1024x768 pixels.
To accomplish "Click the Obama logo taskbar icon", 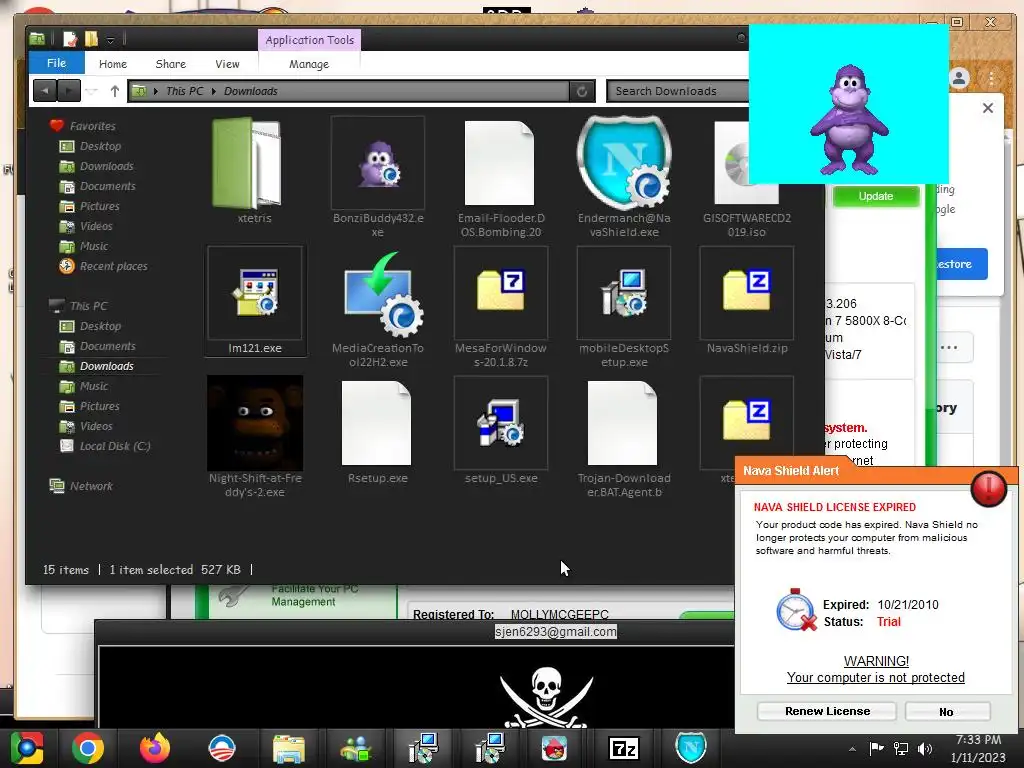I will [x=221, y=748].
